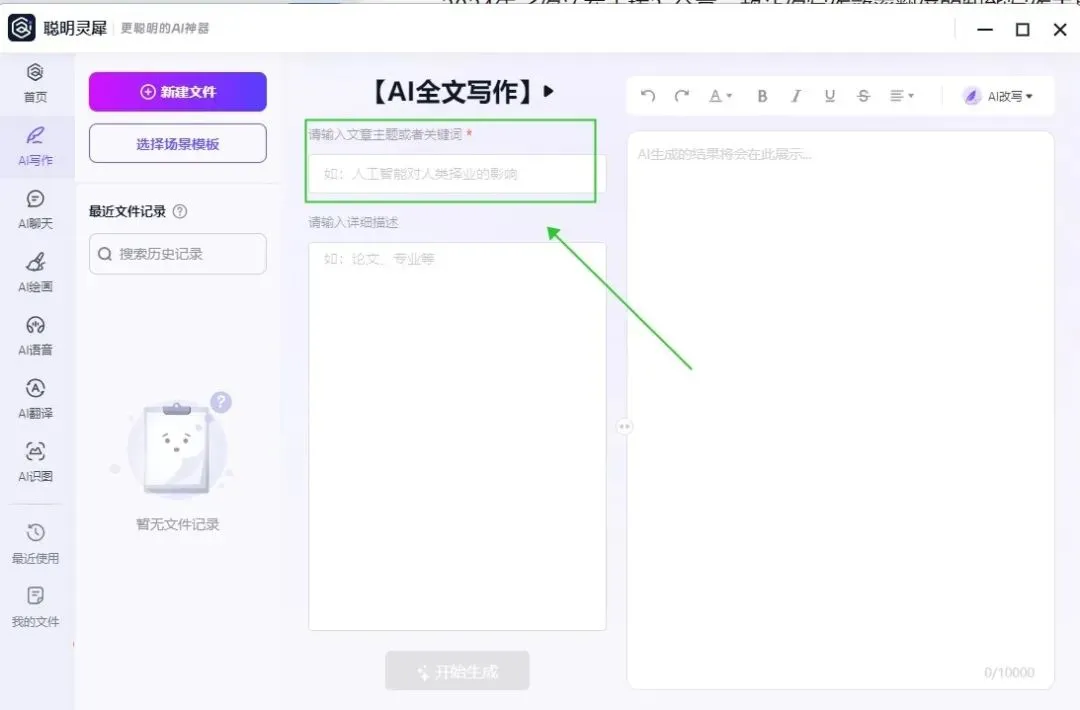Toggle bold formatting
Viewport: 1080px width, 710px height.
coord(762,96)
